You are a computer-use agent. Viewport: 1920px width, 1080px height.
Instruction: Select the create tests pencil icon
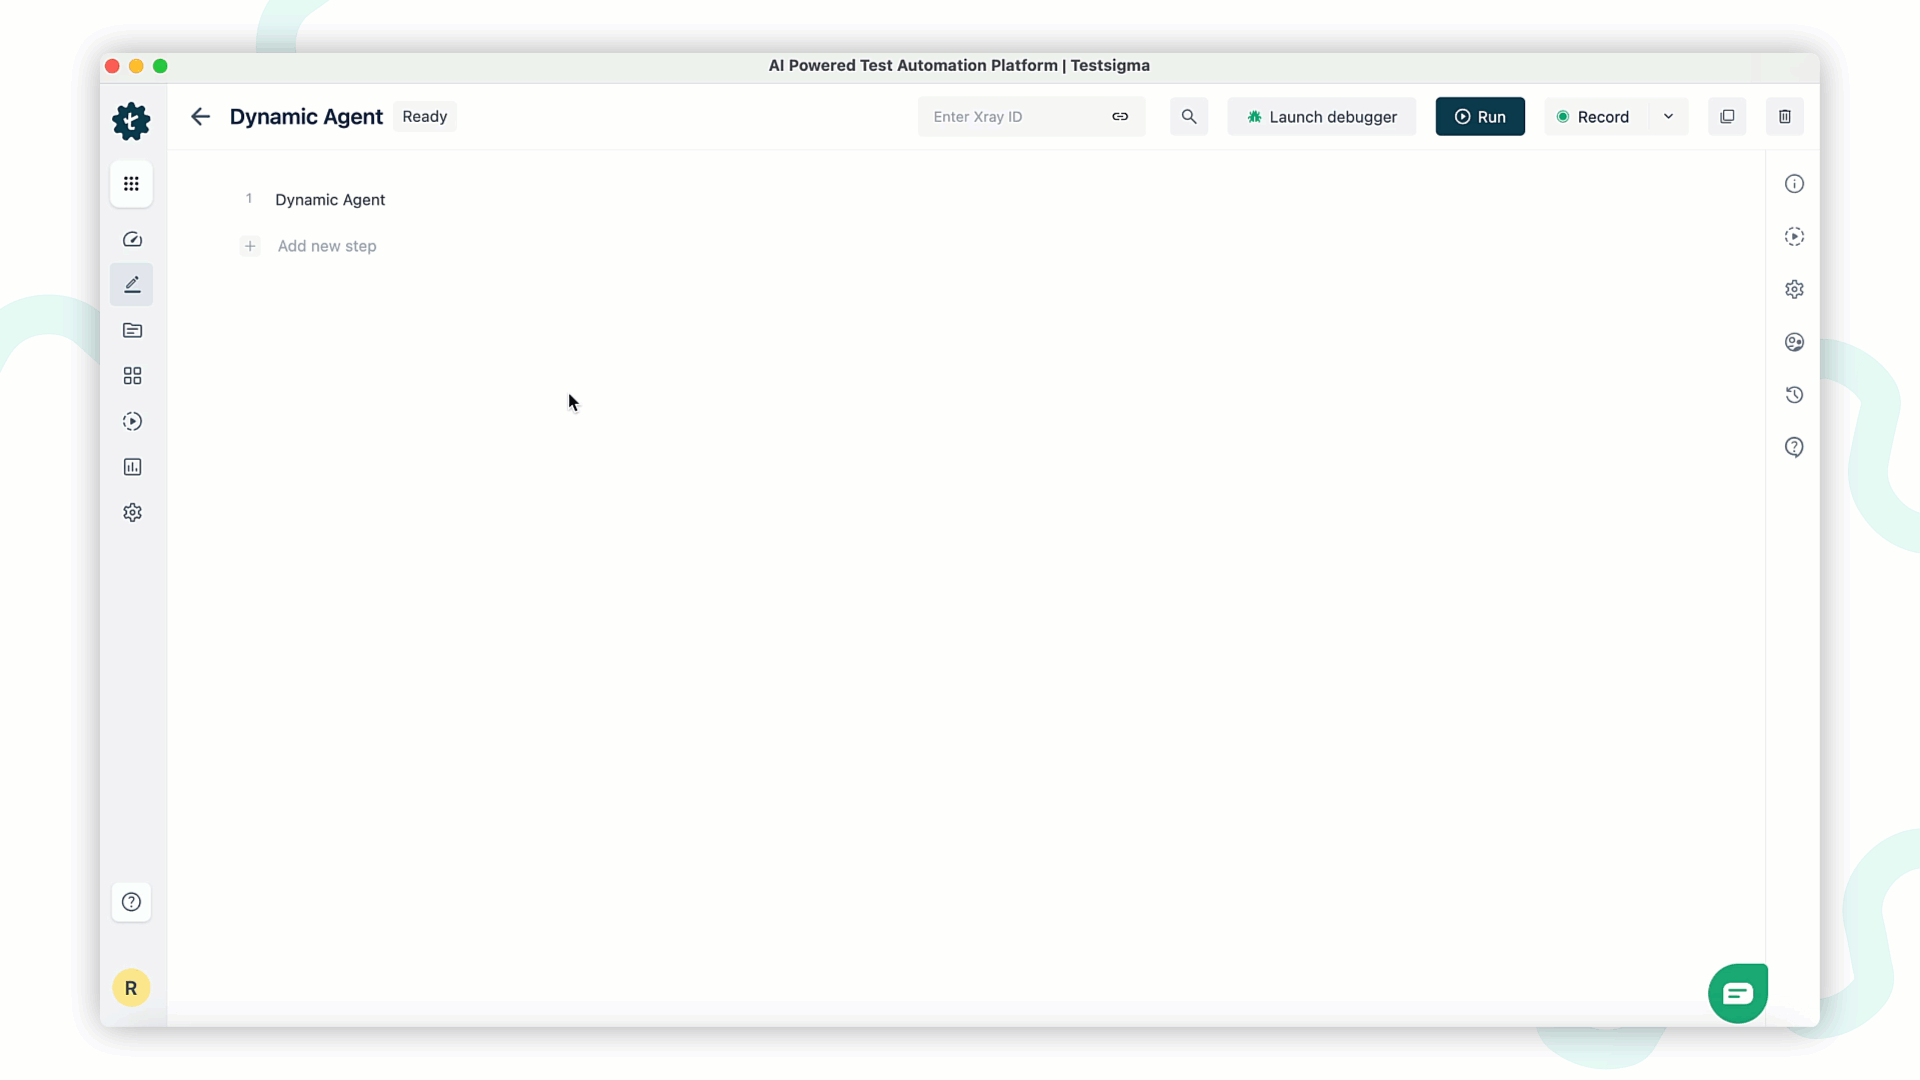pyautogui.click(x=132, y=285)
